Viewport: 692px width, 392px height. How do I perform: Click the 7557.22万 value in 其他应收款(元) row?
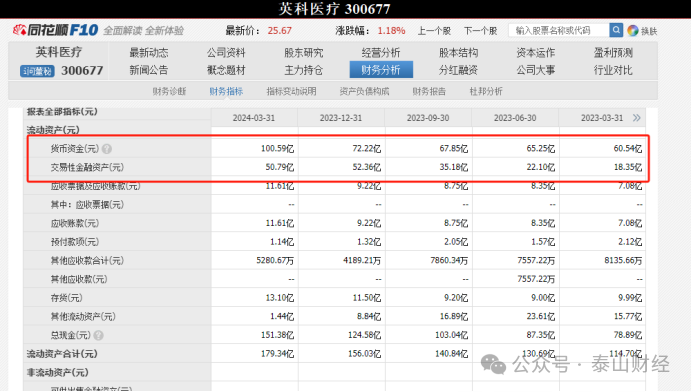pyautogui.click(x=536, y=279)
